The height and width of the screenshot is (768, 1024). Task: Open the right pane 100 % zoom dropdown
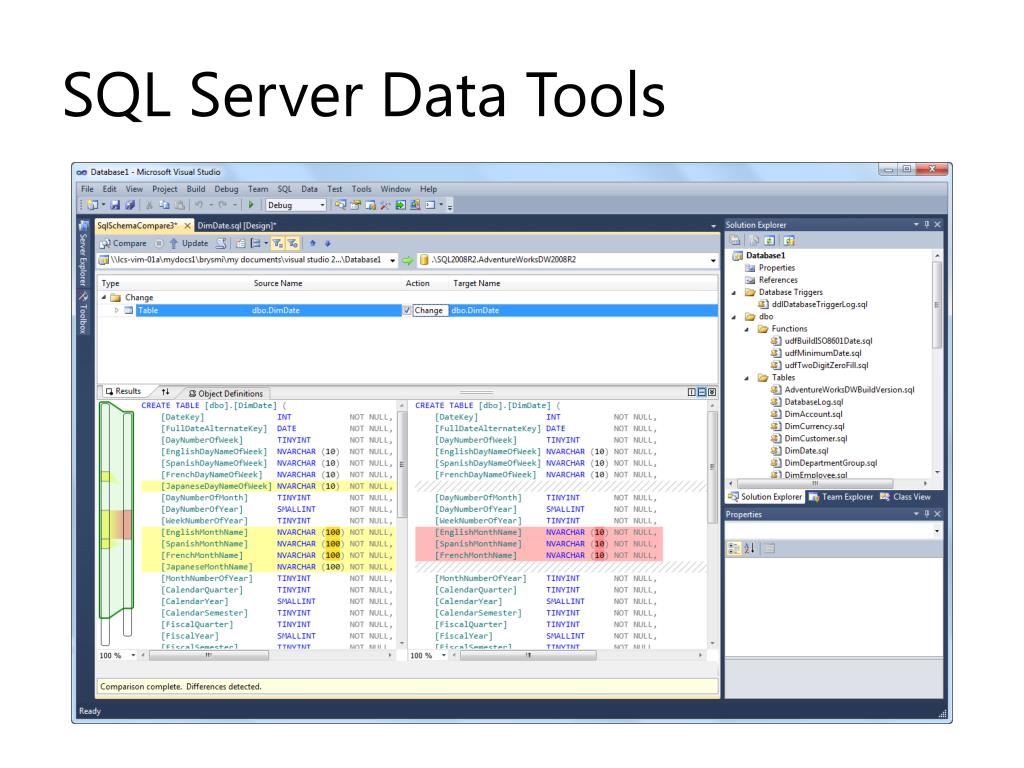(443, 655)
